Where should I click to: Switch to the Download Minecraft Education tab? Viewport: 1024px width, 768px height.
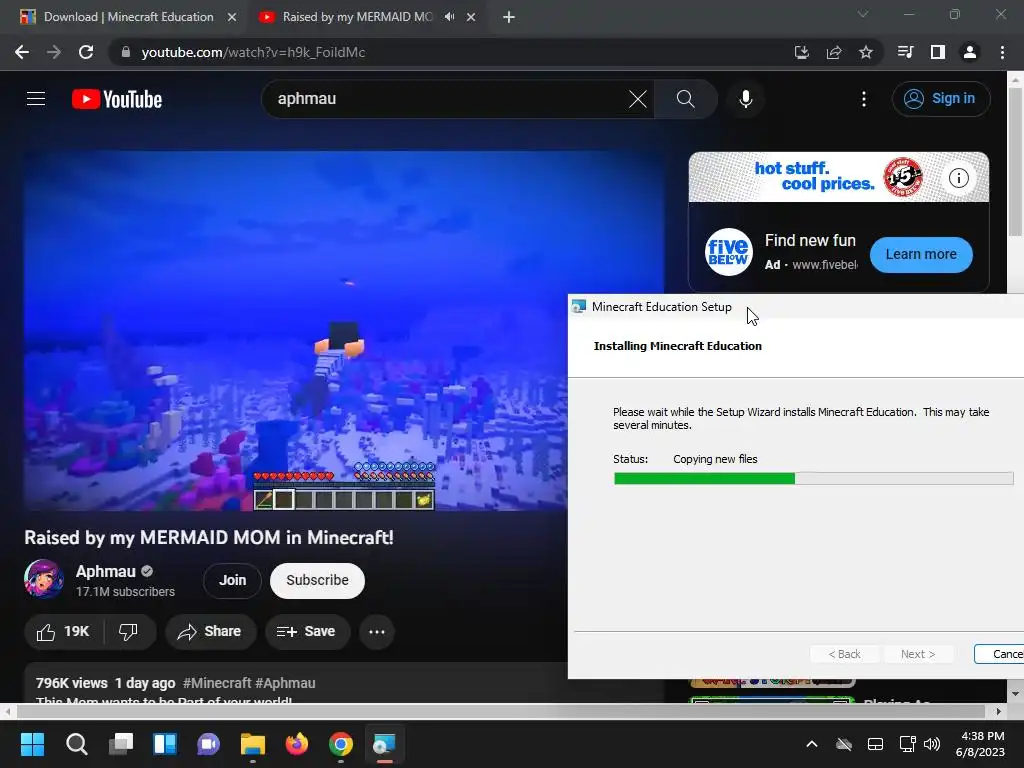(x=129, y=17)
